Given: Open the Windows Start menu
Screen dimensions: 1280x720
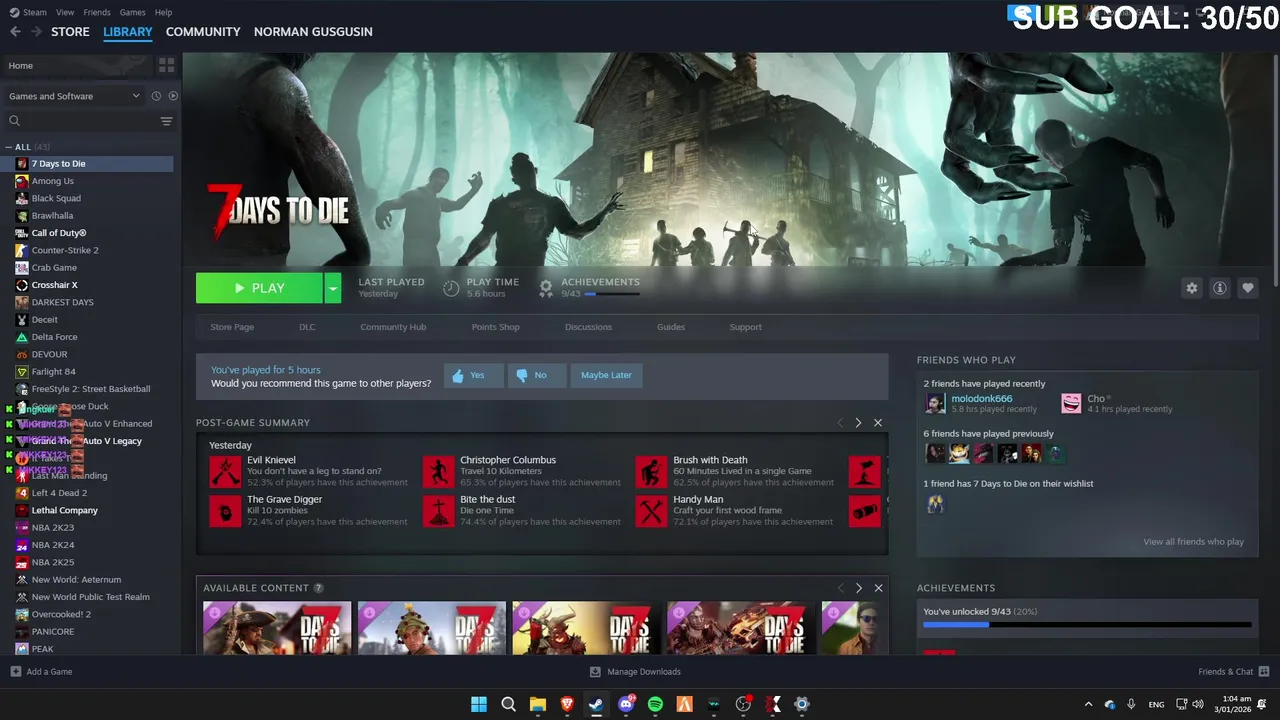Looking at the screenshot, I should point(479,704).
